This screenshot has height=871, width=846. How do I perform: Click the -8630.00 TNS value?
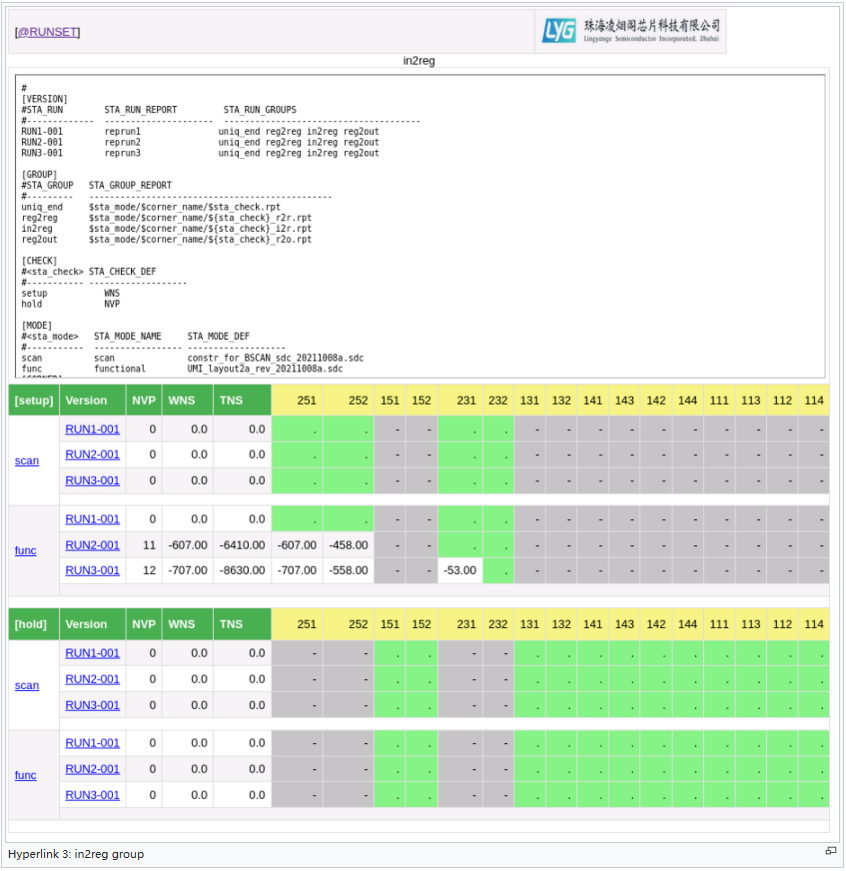[x=242, y=571]
